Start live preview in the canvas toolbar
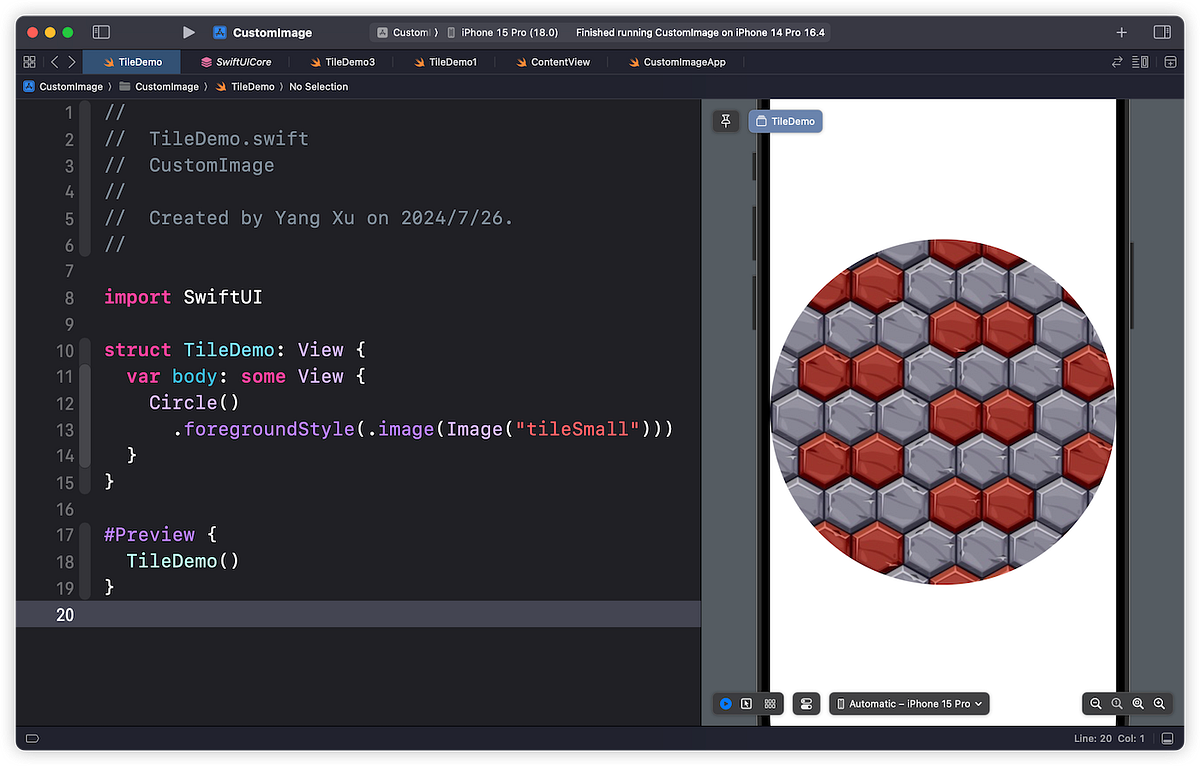1200x766 pixels. tap(724, 703)
